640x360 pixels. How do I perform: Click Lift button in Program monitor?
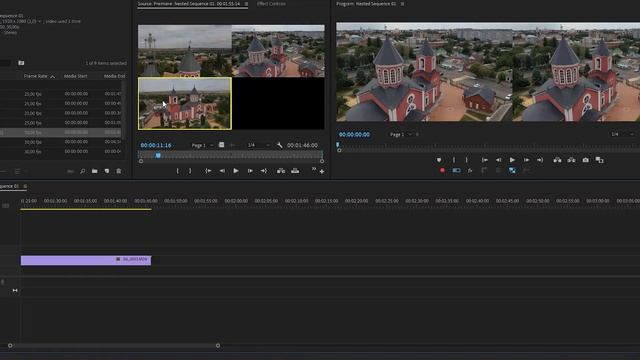pyautogui.click(x=557, y=160)
